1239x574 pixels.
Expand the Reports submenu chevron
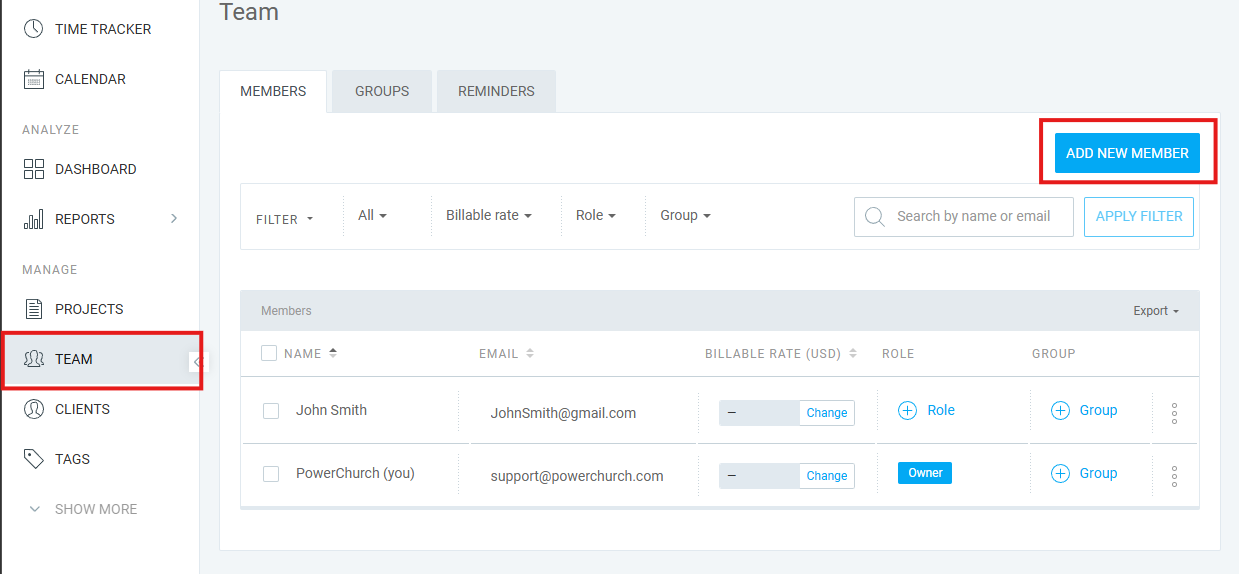(174, 218)
